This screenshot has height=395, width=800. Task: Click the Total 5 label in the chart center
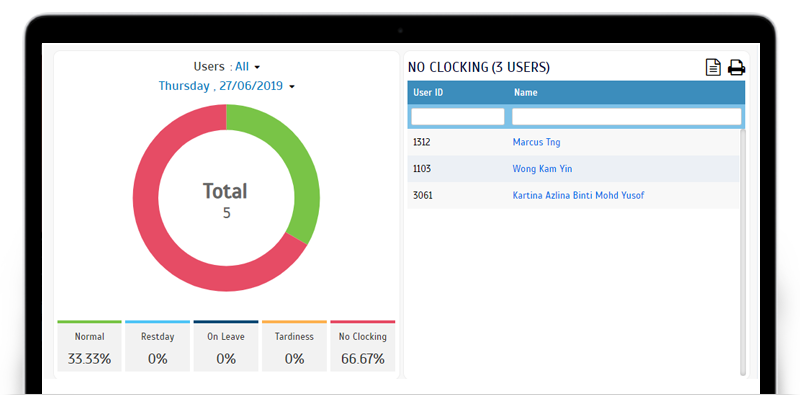coord(226,200)
